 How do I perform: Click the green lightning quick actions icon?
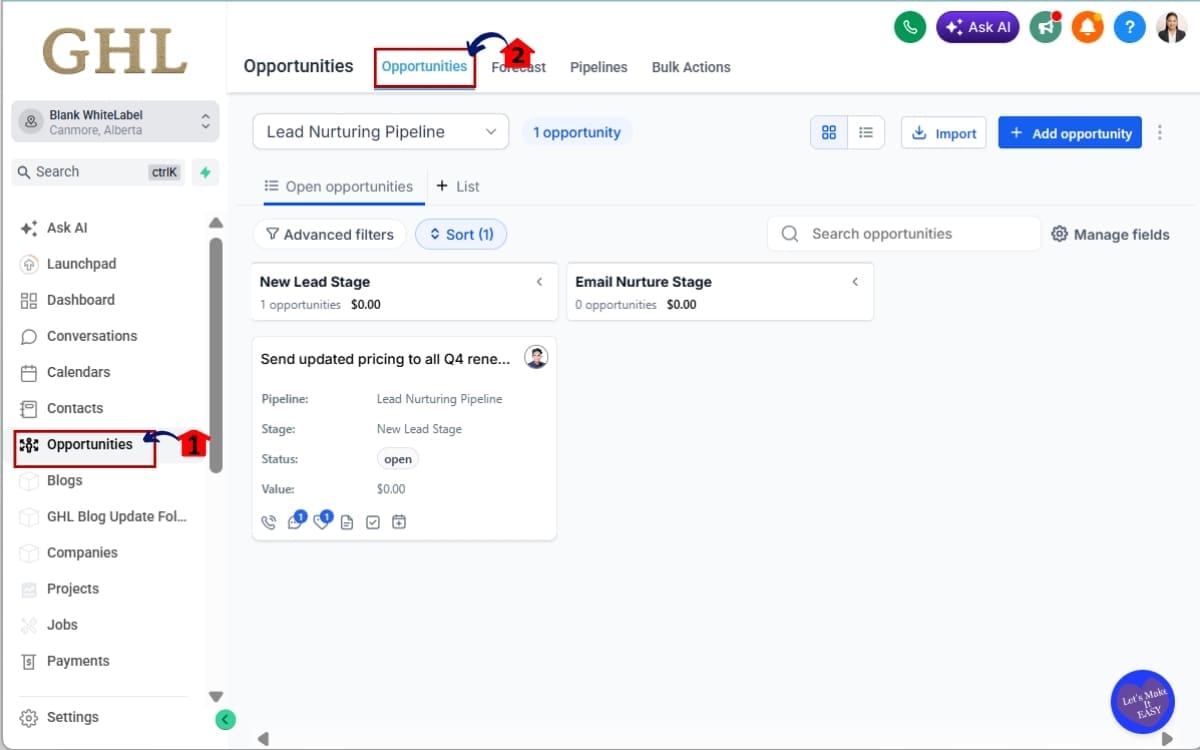point(205,172)
